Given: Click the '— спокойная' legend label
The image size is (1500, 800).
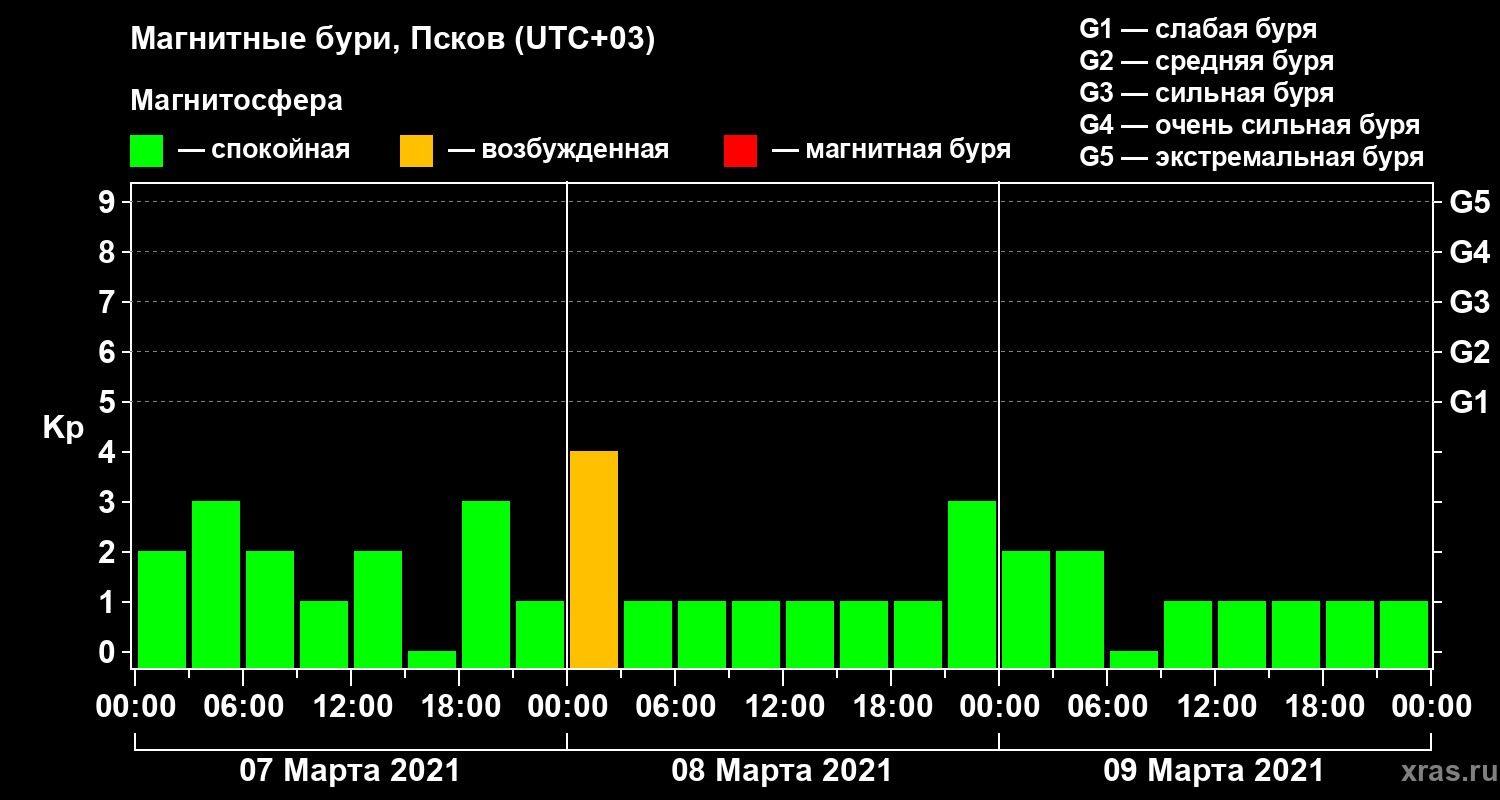Looking at the screenshot, I should 264,151.
